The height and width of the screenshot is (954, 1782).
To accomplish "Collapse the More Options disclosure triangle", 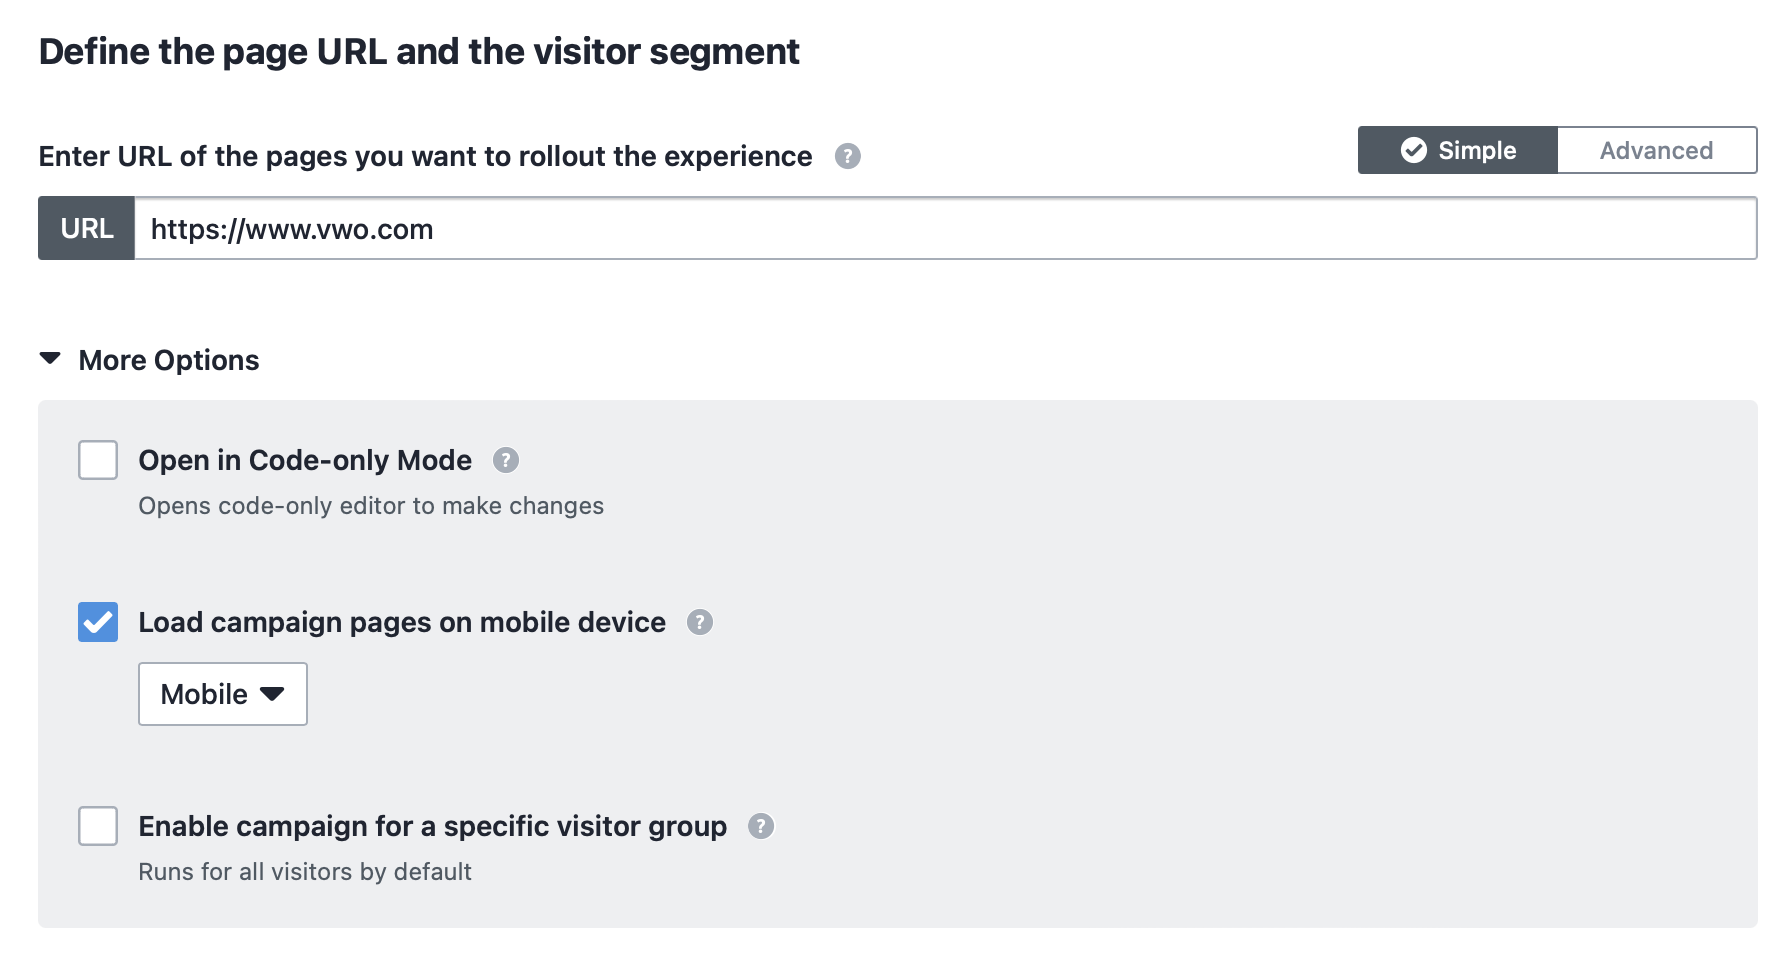I will click(50, 359).
